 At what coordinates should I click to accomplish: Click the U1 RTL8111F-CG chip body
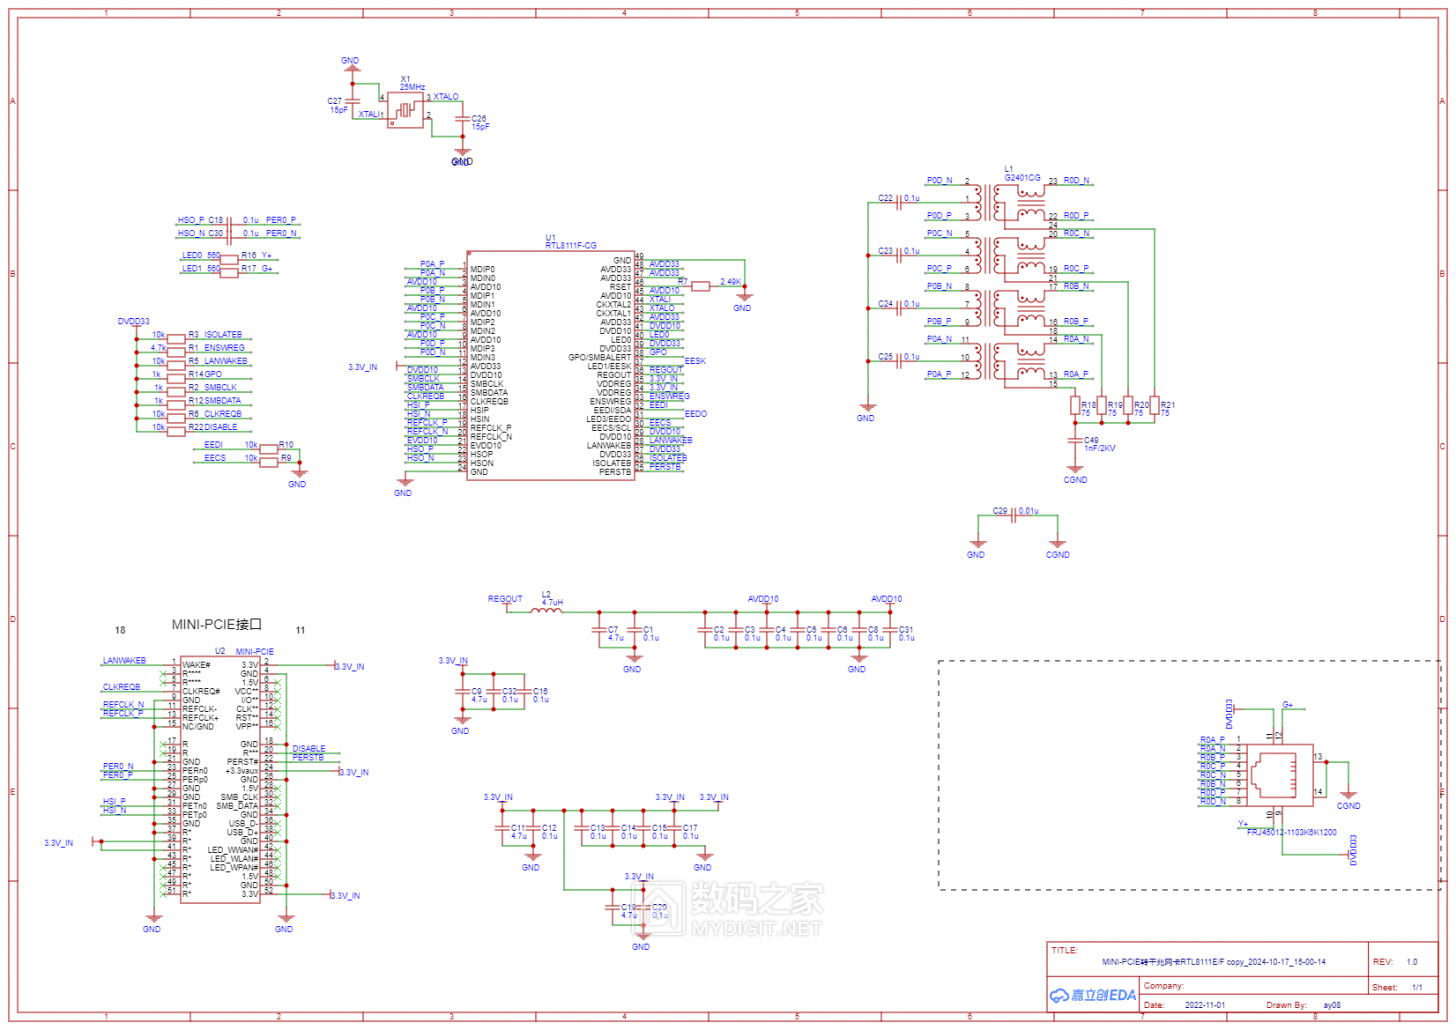(550, 365)
